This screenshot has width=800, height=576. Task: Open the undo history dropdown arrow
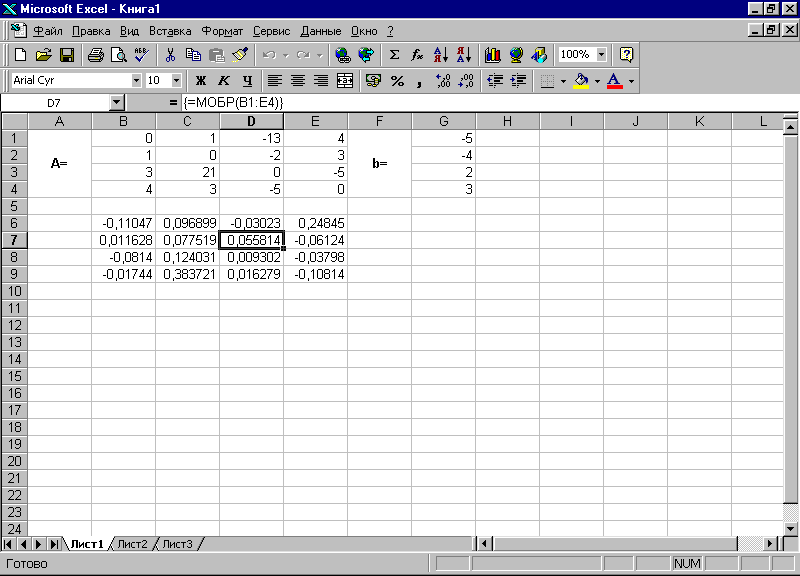286,55
